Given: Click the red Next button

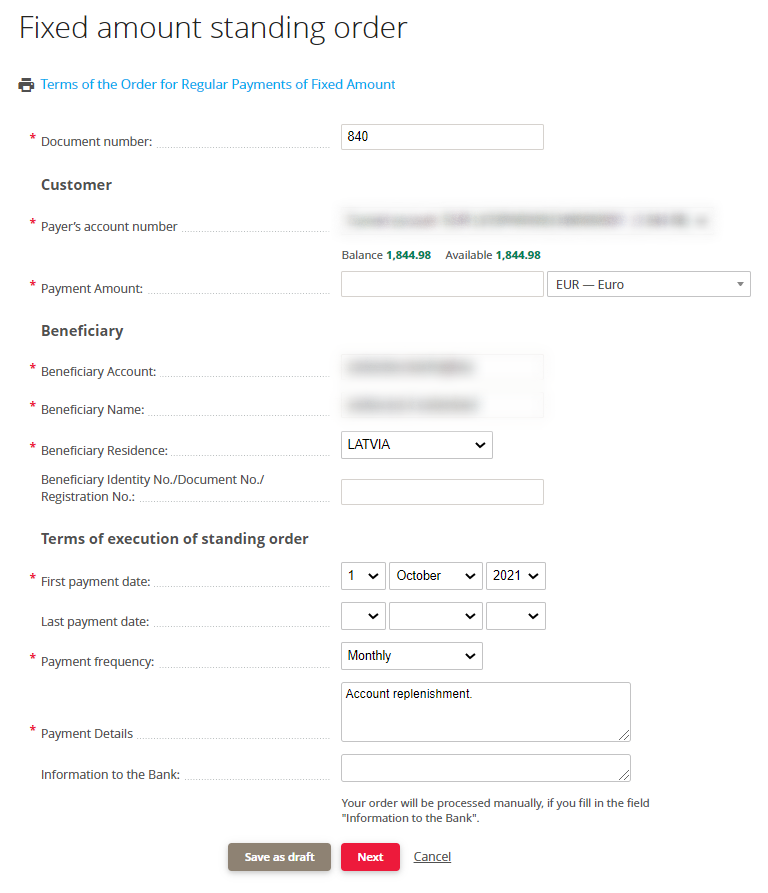Looking at the screenshot, I should [371, 857].
